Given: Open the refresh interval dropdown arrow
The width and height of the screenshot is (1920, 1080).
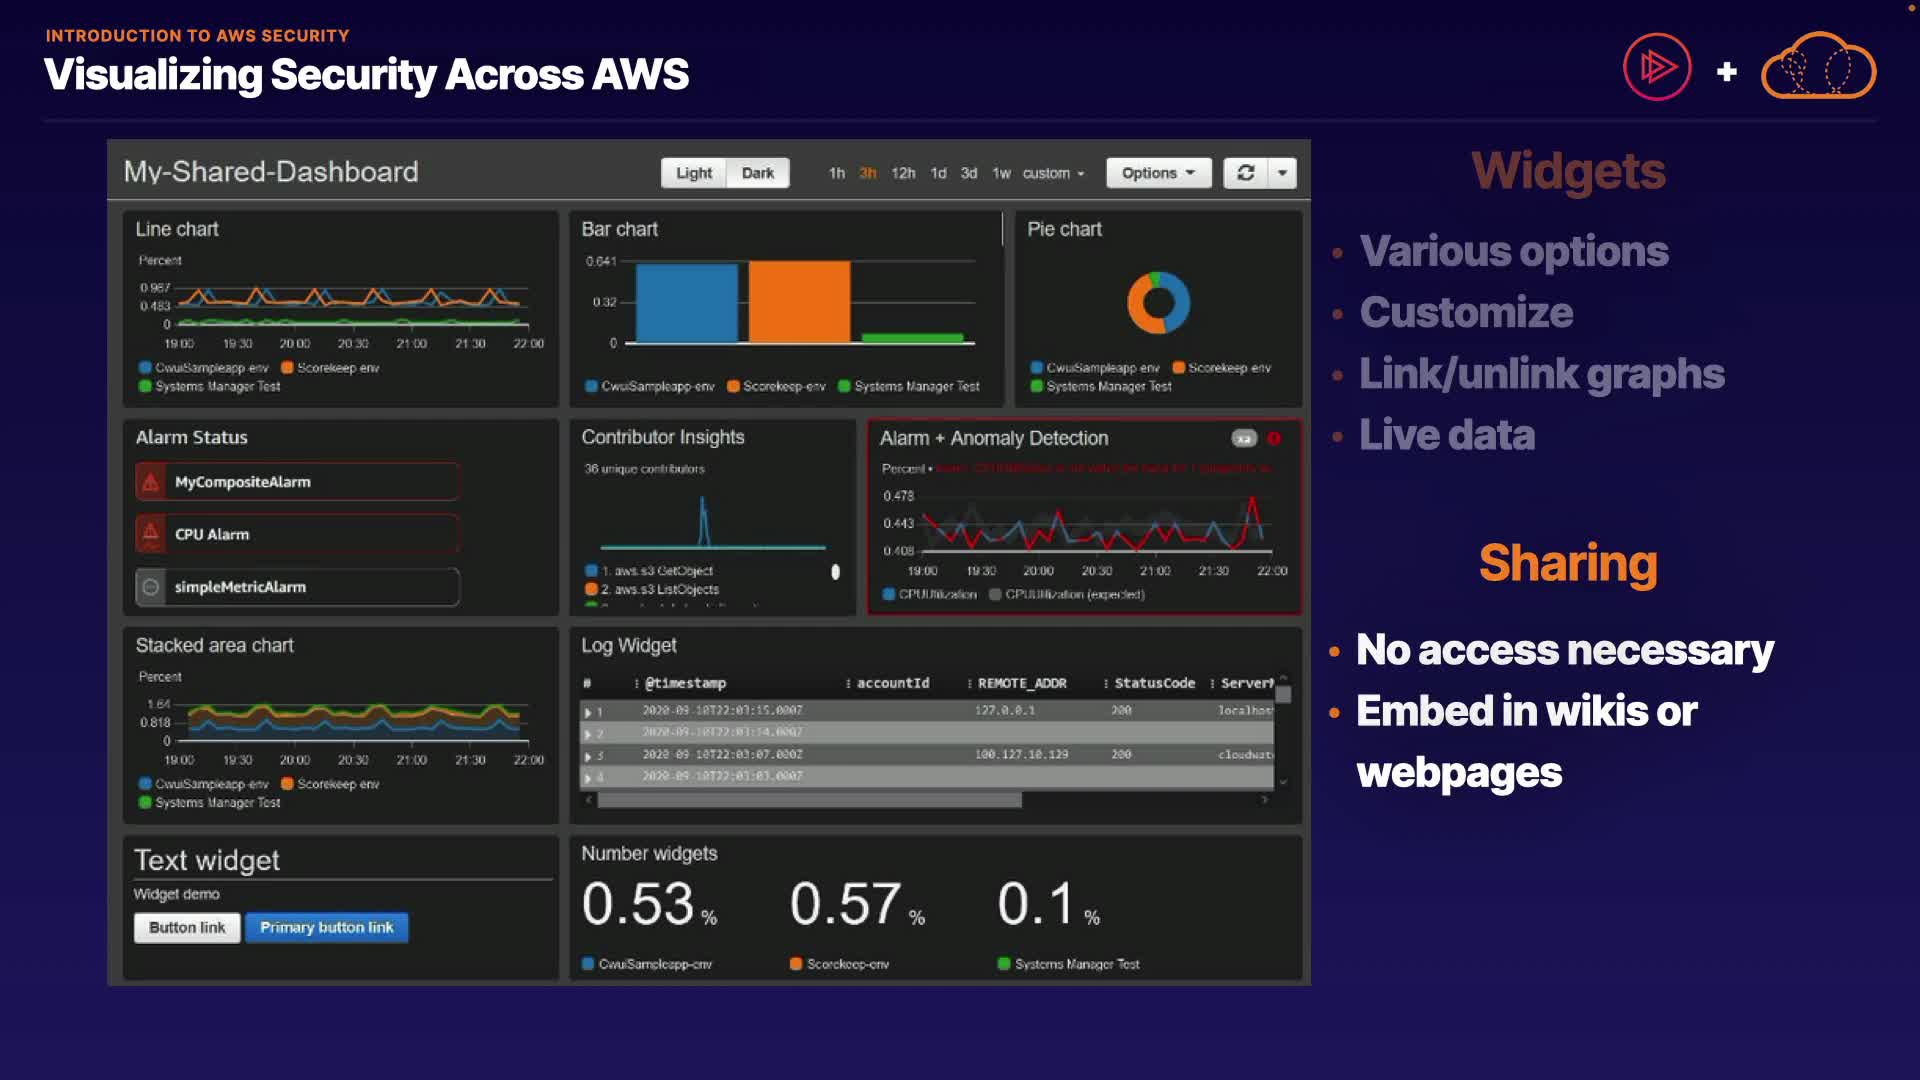Looking at the screenshot, I should [x=1282, y=173].
